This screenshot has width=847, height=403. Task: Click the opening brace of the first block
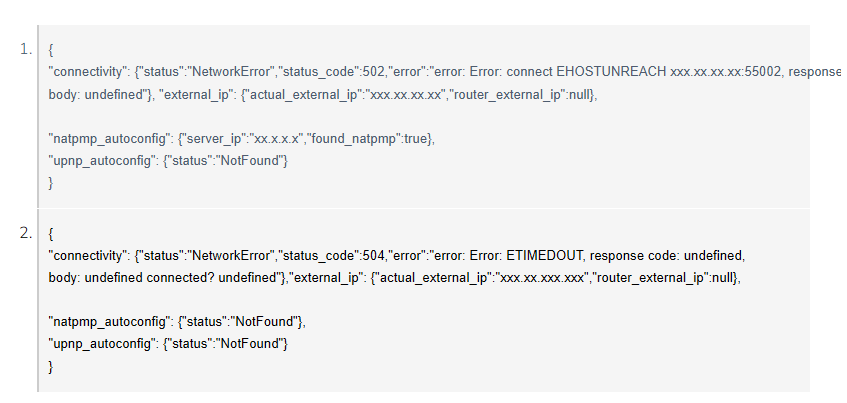(51, 50)
